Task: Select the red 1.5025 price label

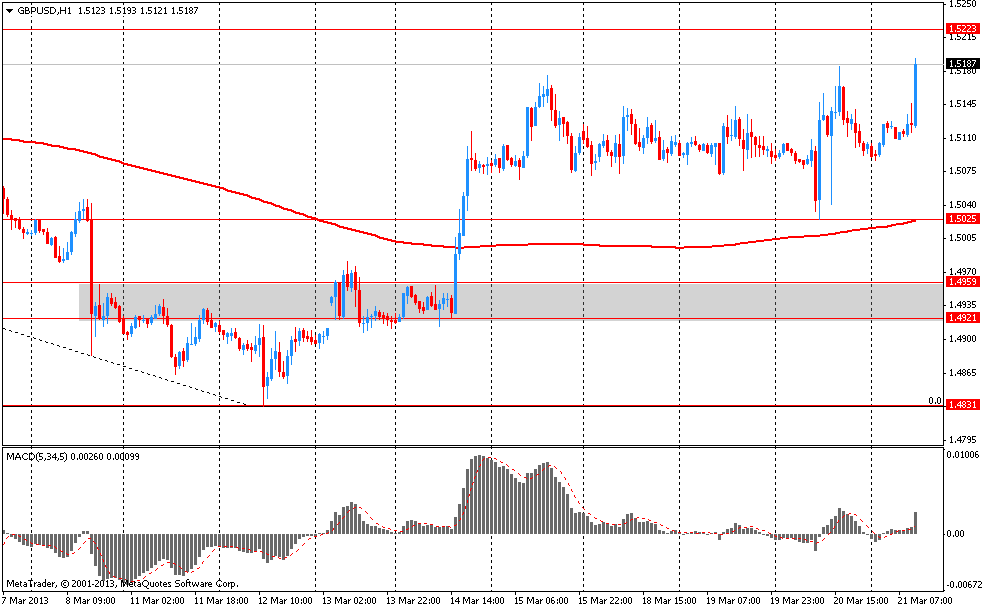Action: coord(961,219)
